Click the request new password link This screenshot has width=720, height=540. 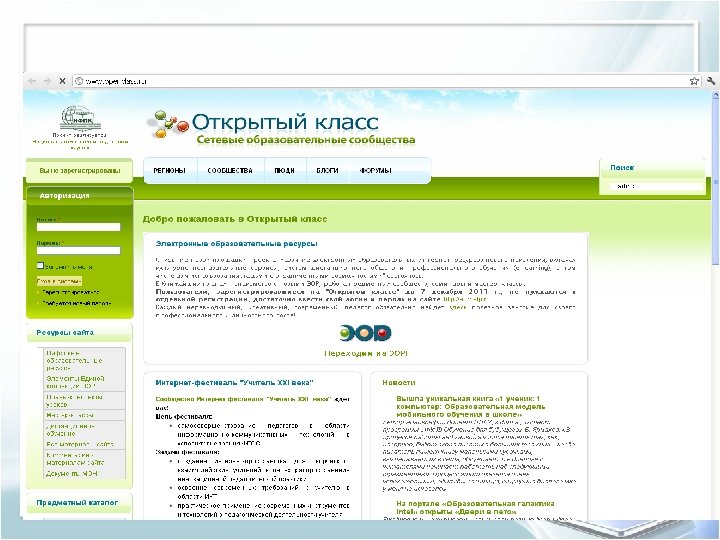(x=76, y=303)
